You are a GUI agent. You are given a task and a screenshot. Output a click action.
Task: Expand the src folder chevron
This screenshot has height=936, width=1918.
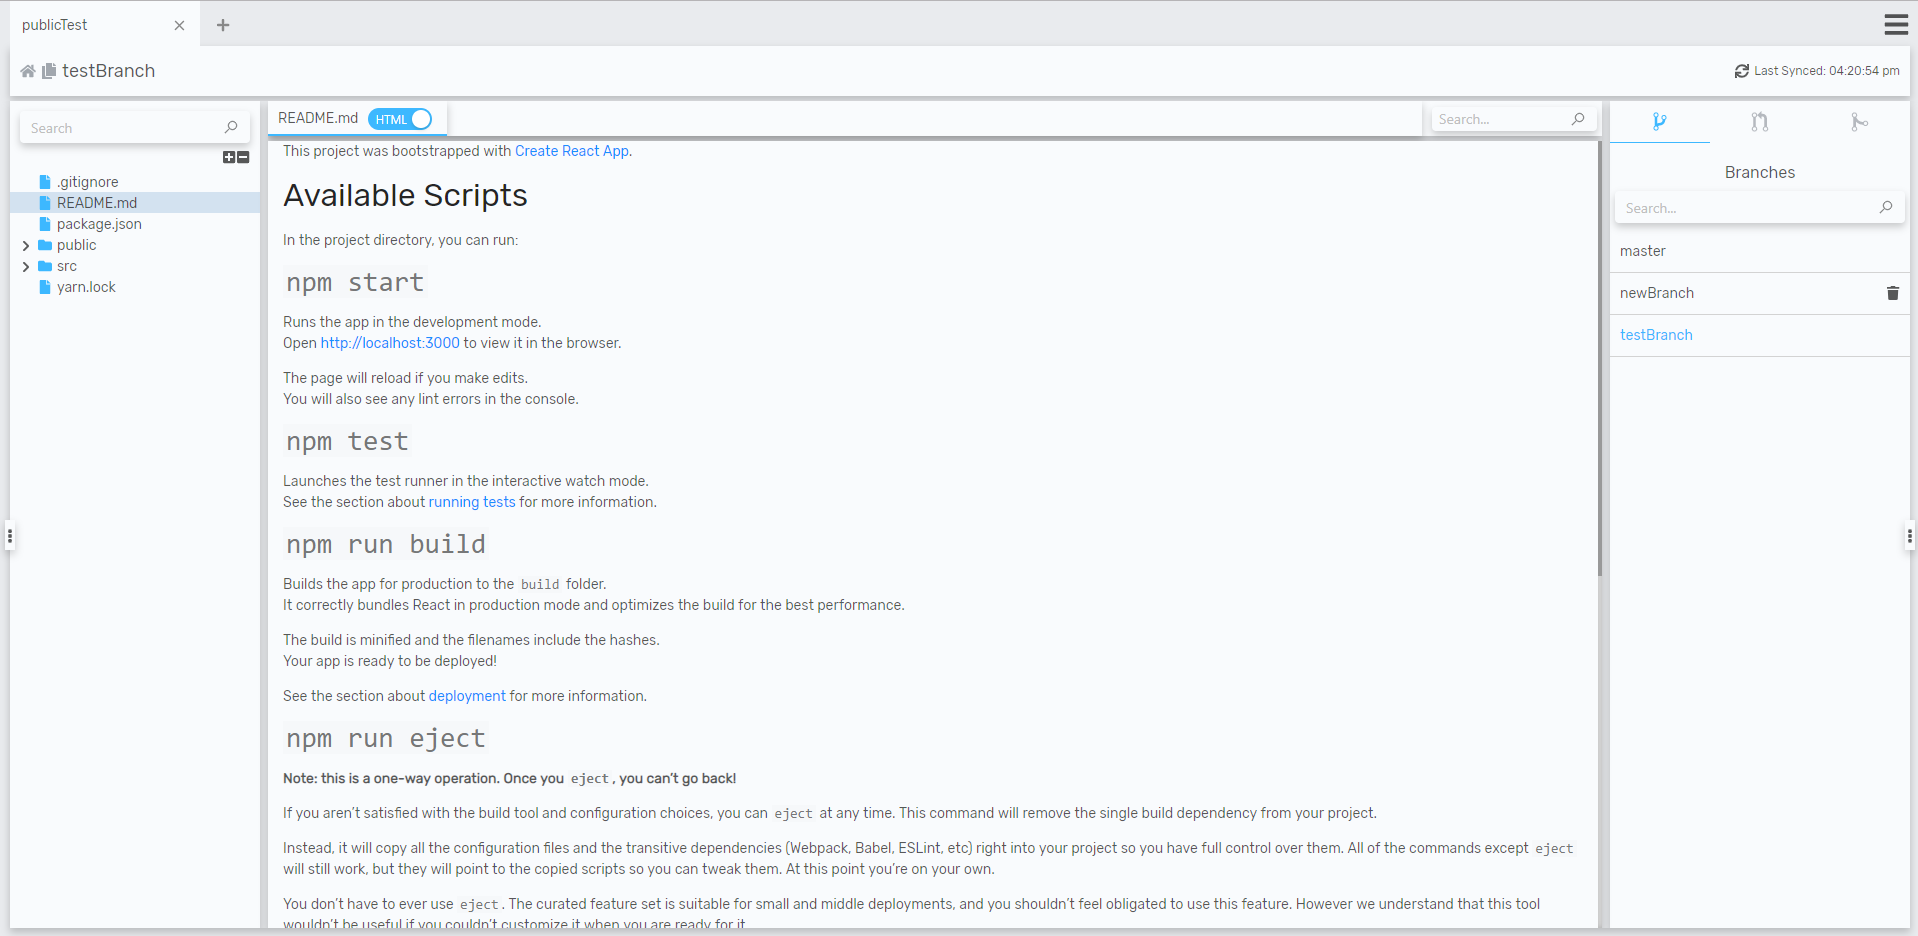[x=26, y=266]
